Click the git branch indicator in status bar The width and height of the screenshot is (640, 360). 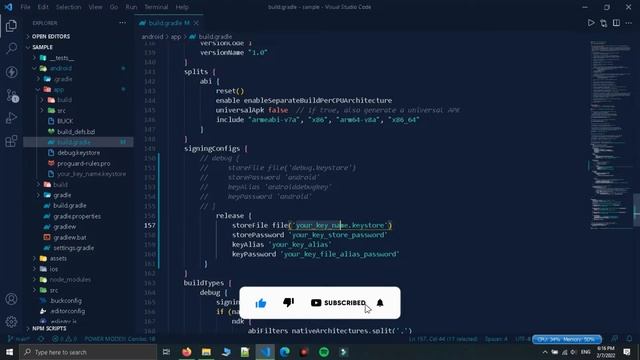(x=19, y=339)
